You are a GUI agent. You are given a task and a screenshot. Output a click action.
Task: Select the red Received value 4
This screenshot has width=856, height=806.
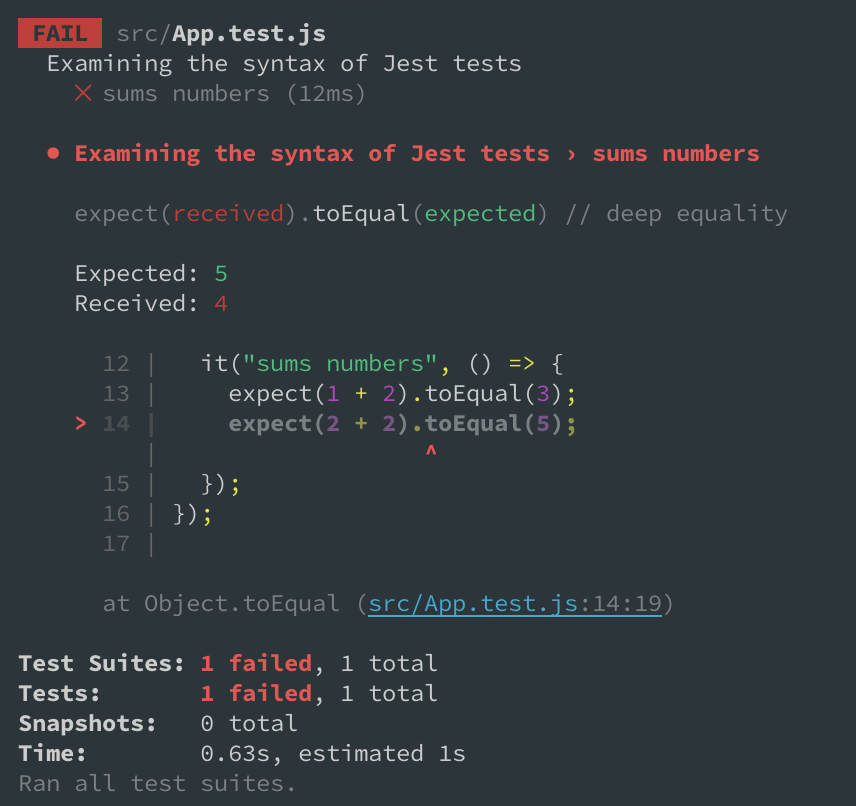click(221, 304)
